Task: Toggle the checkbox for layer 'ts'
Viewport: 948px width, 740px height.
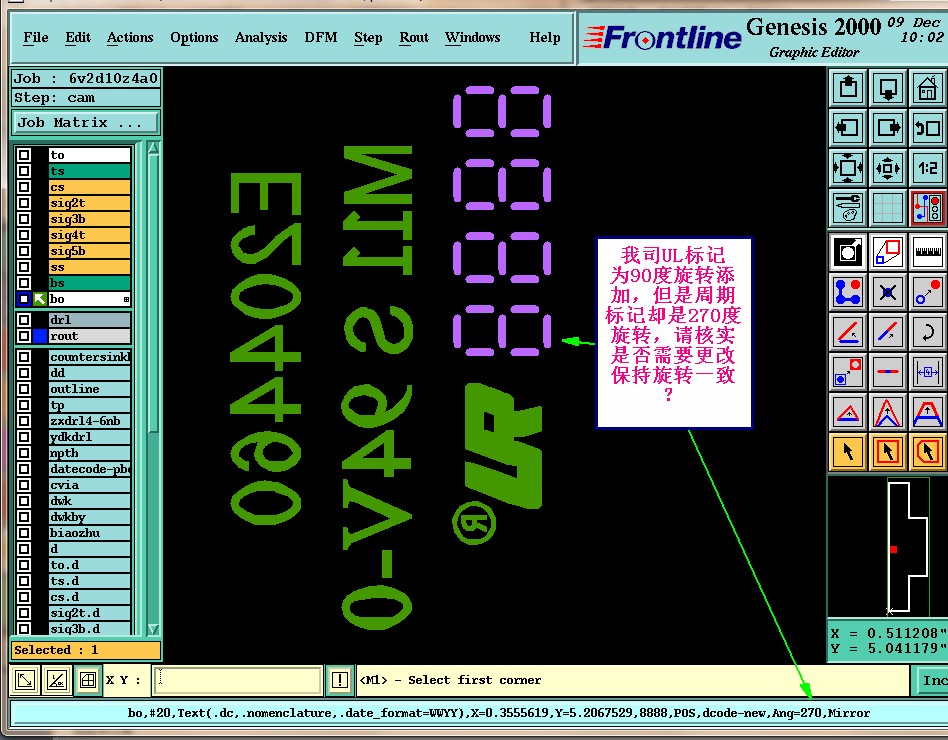Action: click(x=24, y=171)
